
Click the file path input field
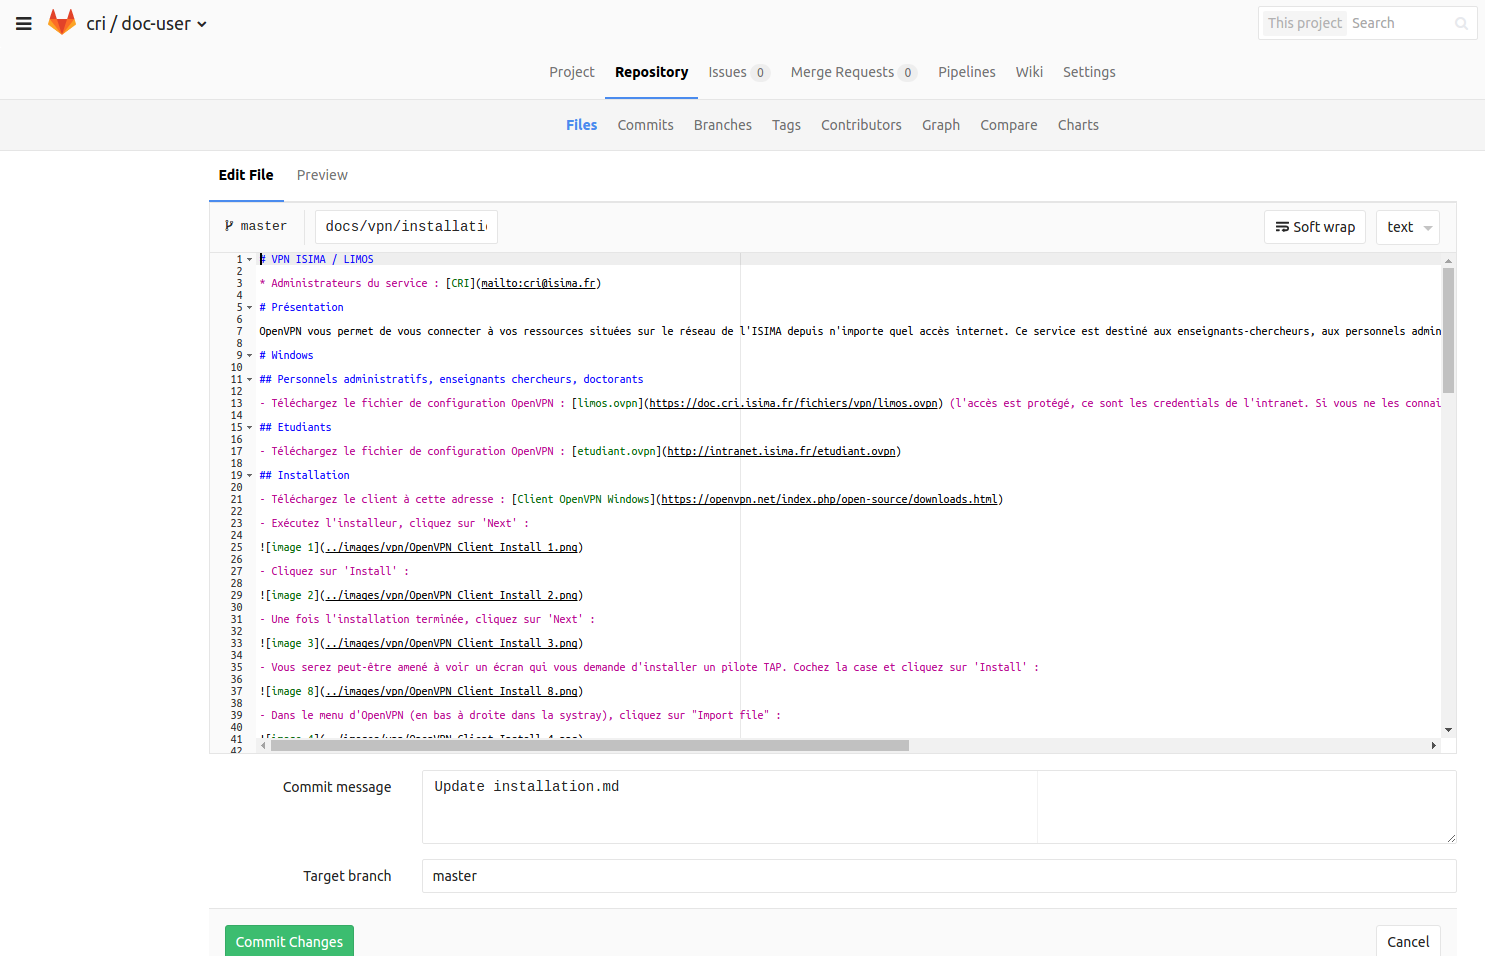coord(406,227)
